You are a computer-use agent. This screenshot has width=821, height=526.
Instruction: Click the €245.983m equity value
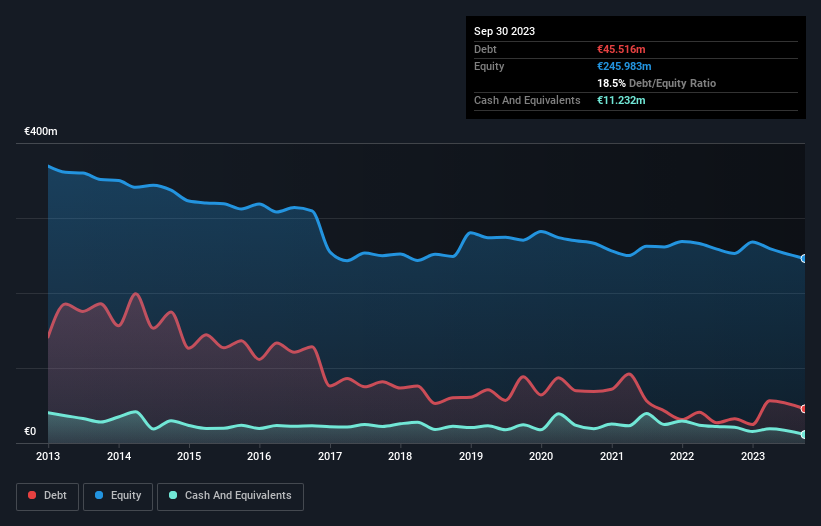click(x=624, y=66)
